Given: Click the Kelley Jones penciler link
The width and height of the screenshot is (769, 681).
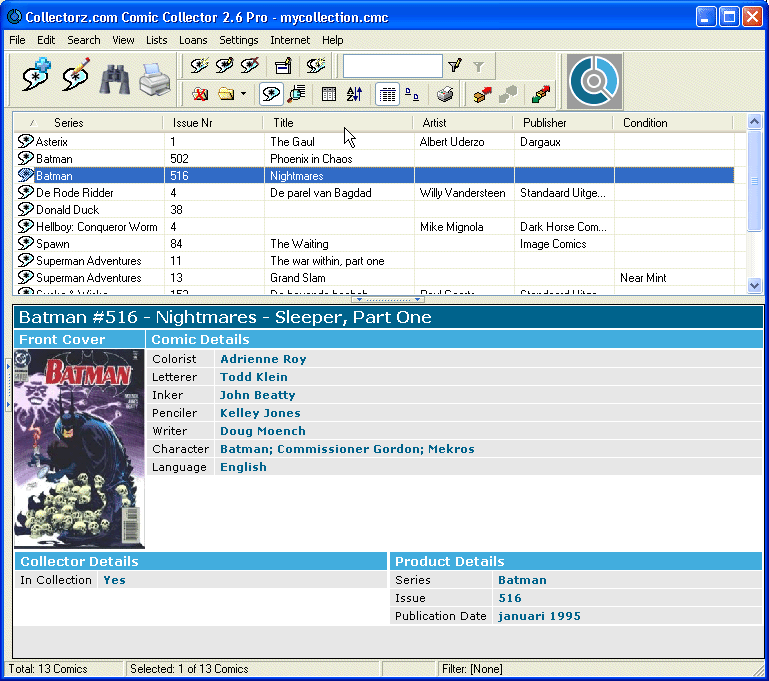Looking at the screenshot, I should pos(260,413).
